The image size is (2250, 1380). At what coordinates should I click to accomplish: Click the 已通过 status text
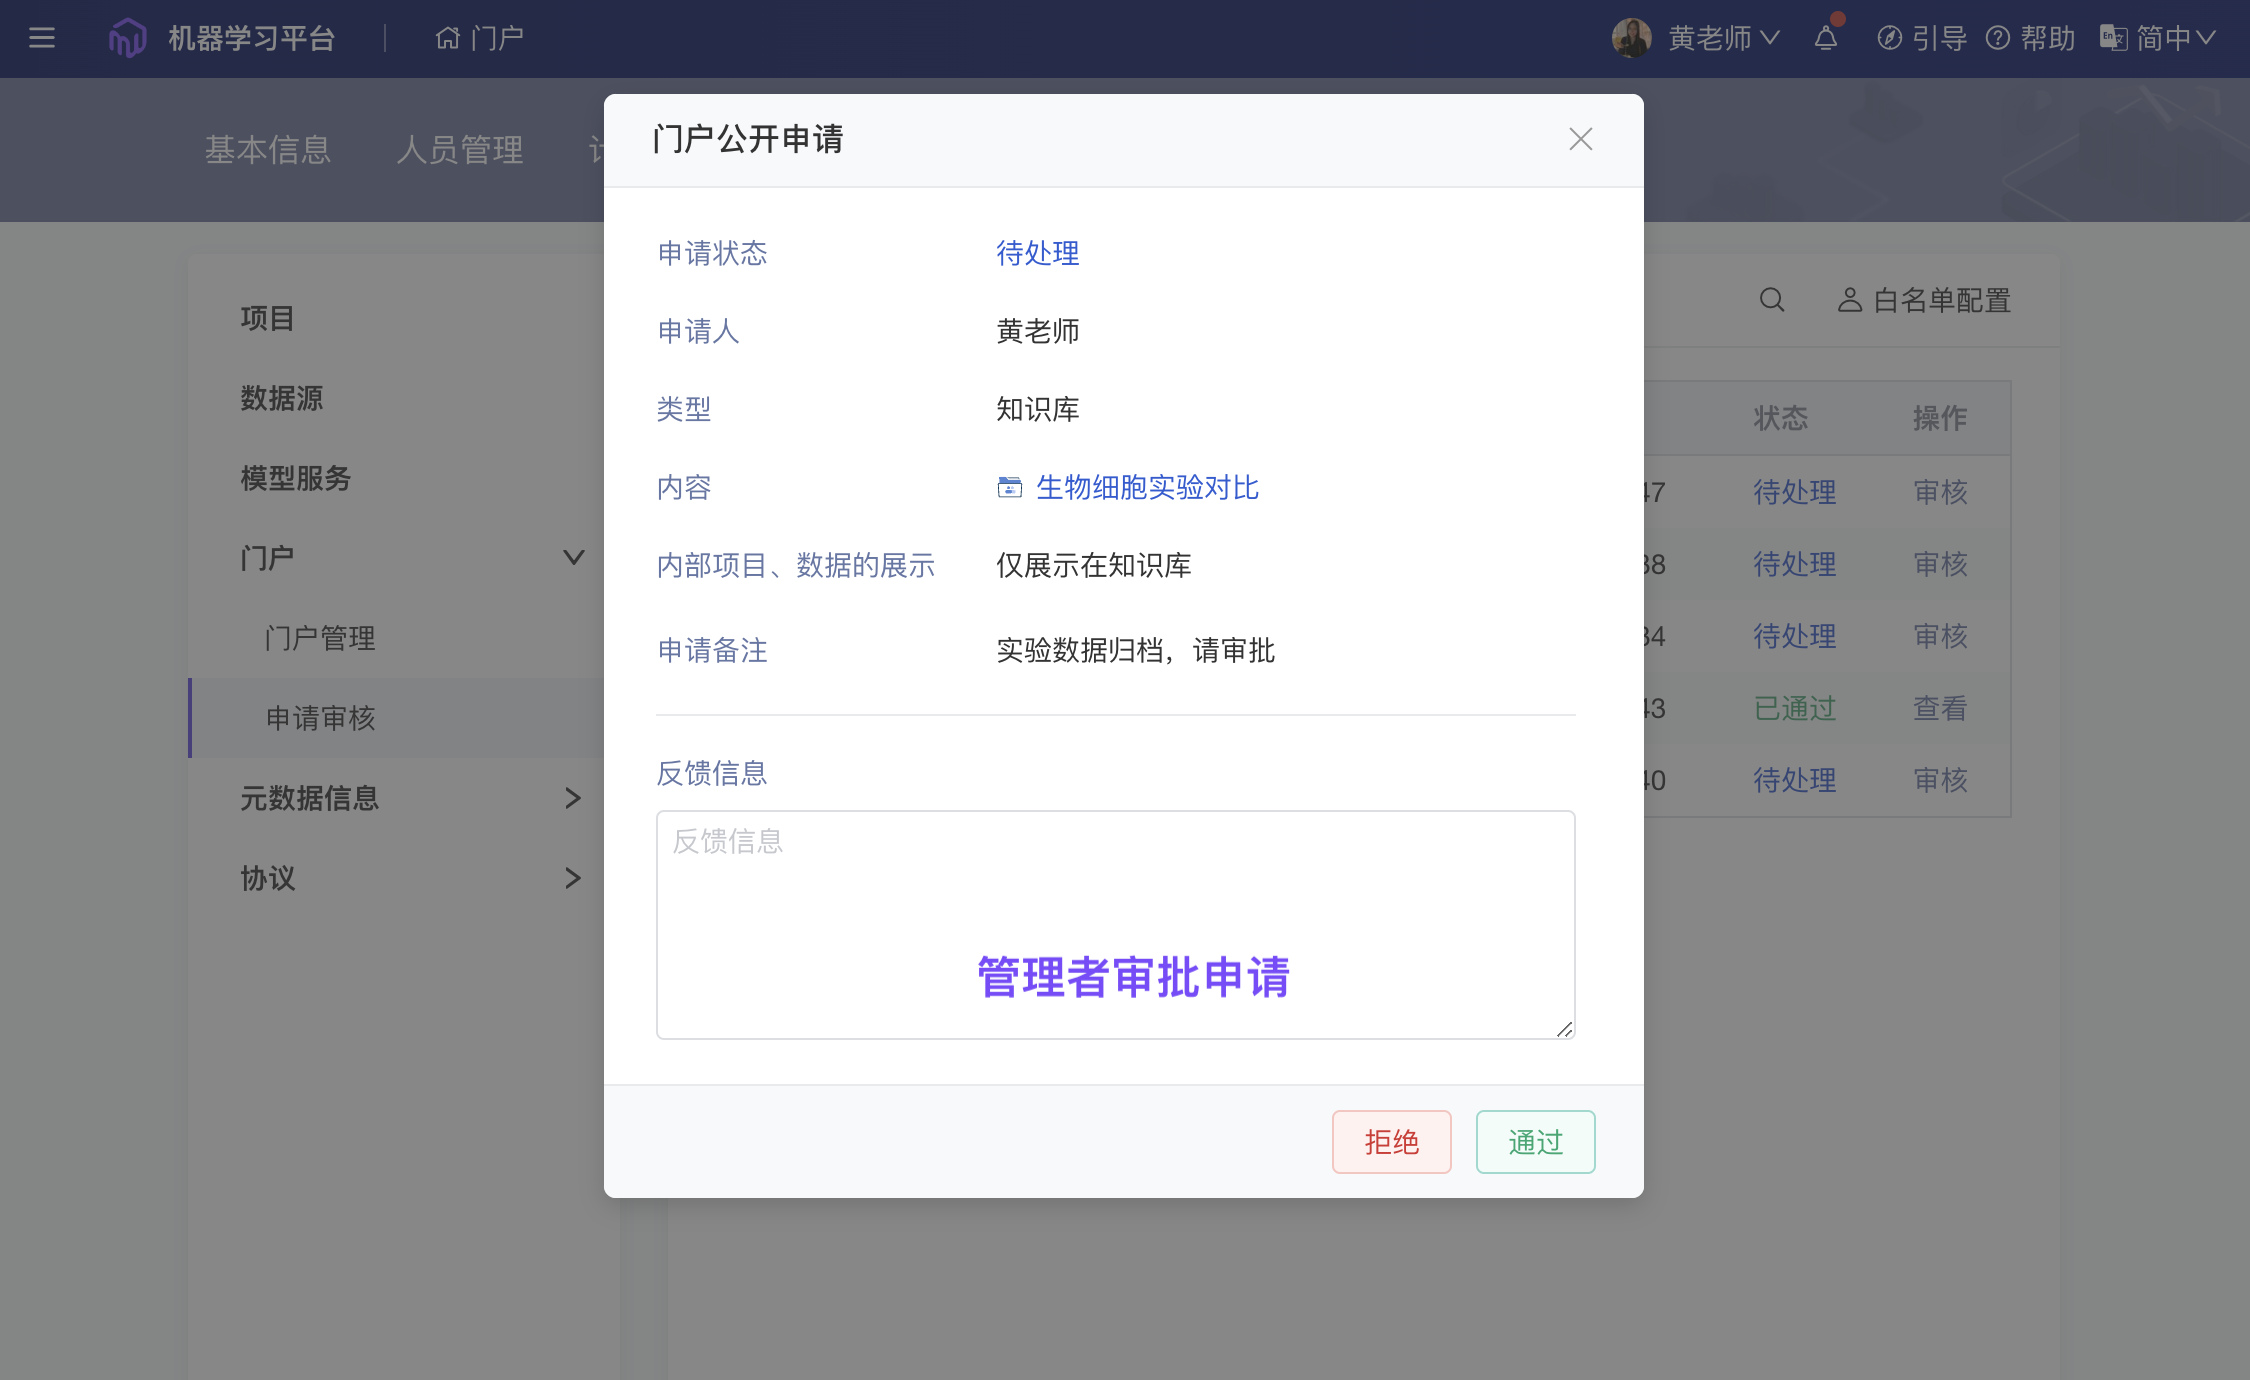coord(1795,708)
